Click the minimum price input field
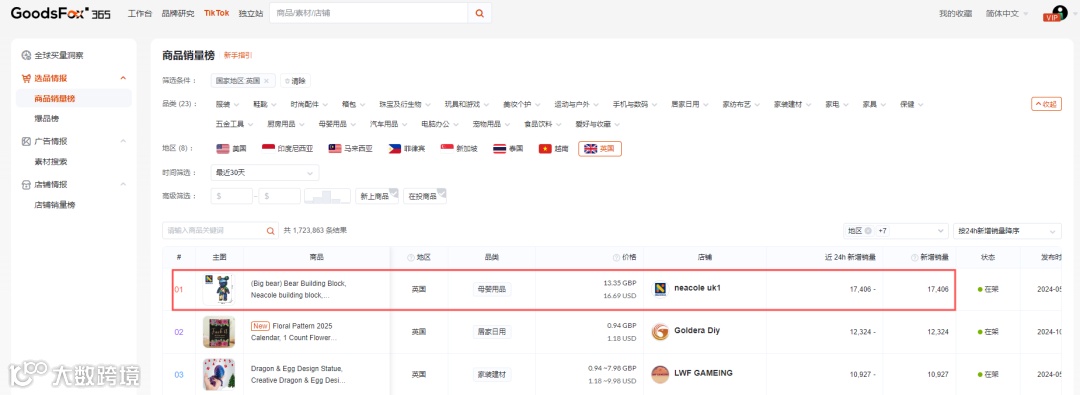The width and height of the screenshot is (1080, 395). click(231, 196)
